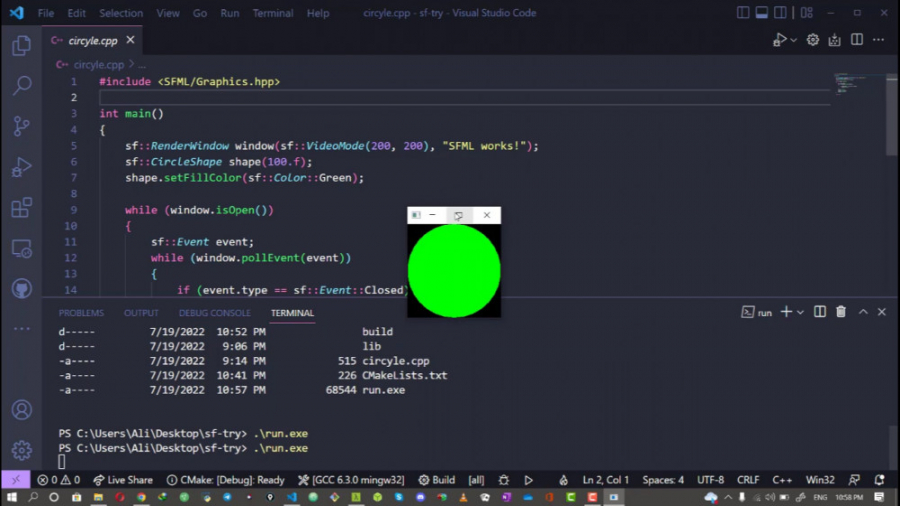Open the Explorer view in activity bar

pyautogui.click(x=21, y=46)
